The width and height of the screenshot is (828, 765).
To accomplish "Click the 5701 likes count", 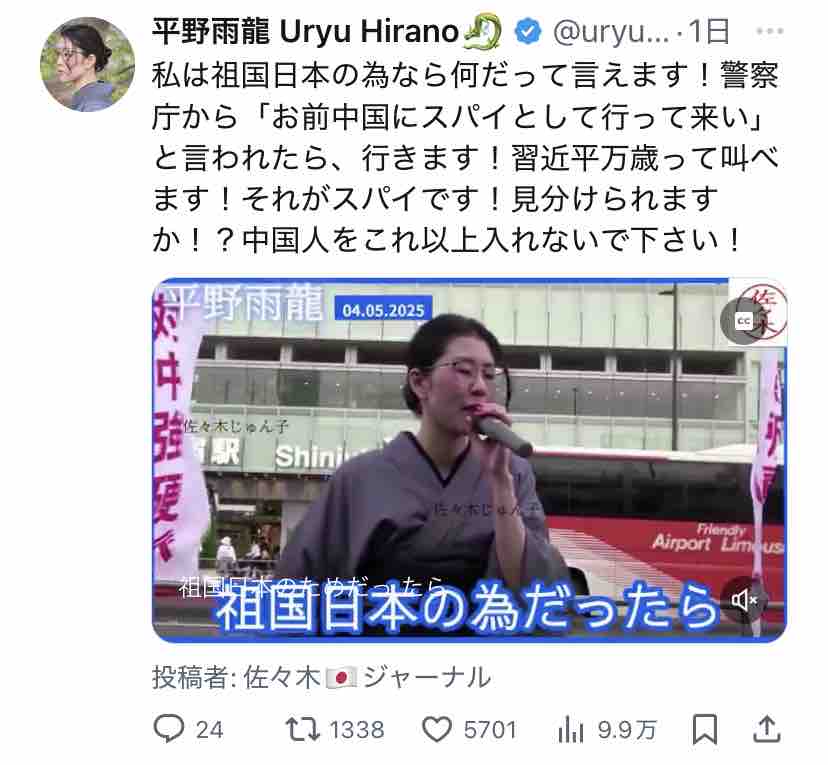I will coord(490,730).
